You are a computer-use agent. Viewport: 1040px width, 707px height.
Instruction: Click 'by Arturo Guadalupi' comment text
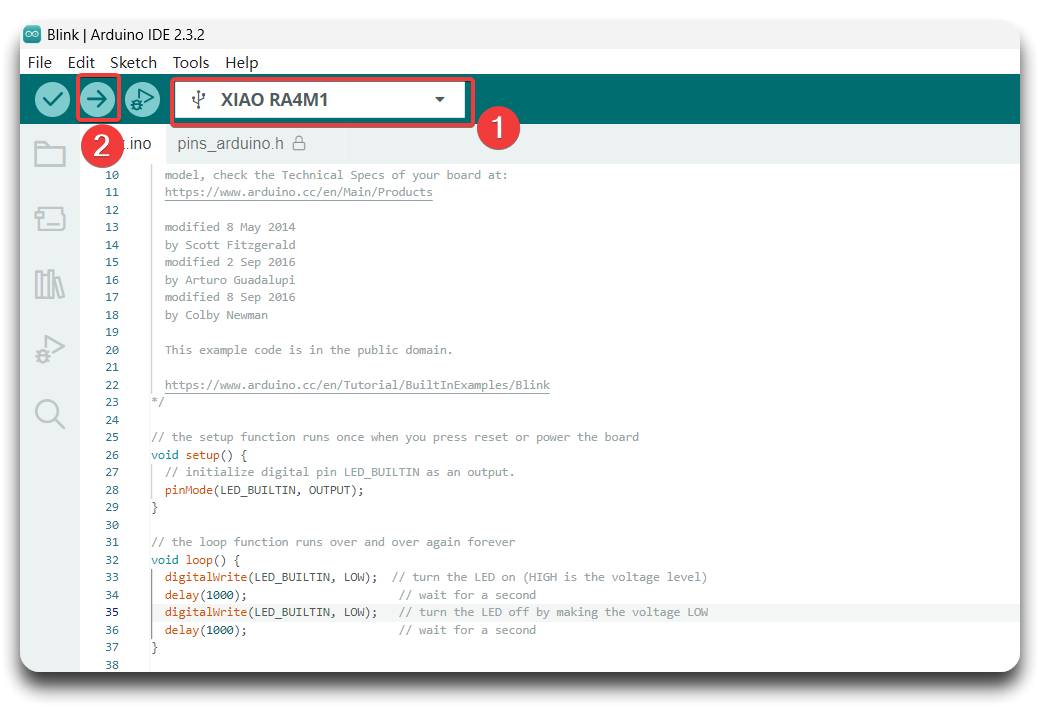[230, 280]
